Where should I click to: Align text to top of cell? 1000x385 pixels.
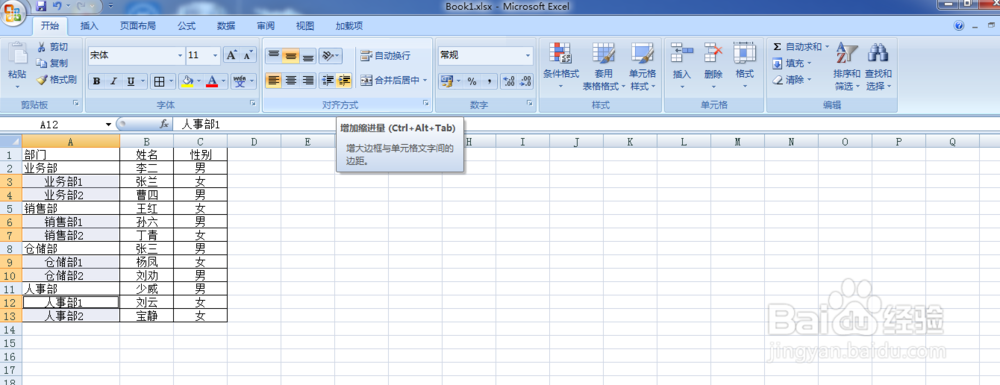tap(274, 55)
